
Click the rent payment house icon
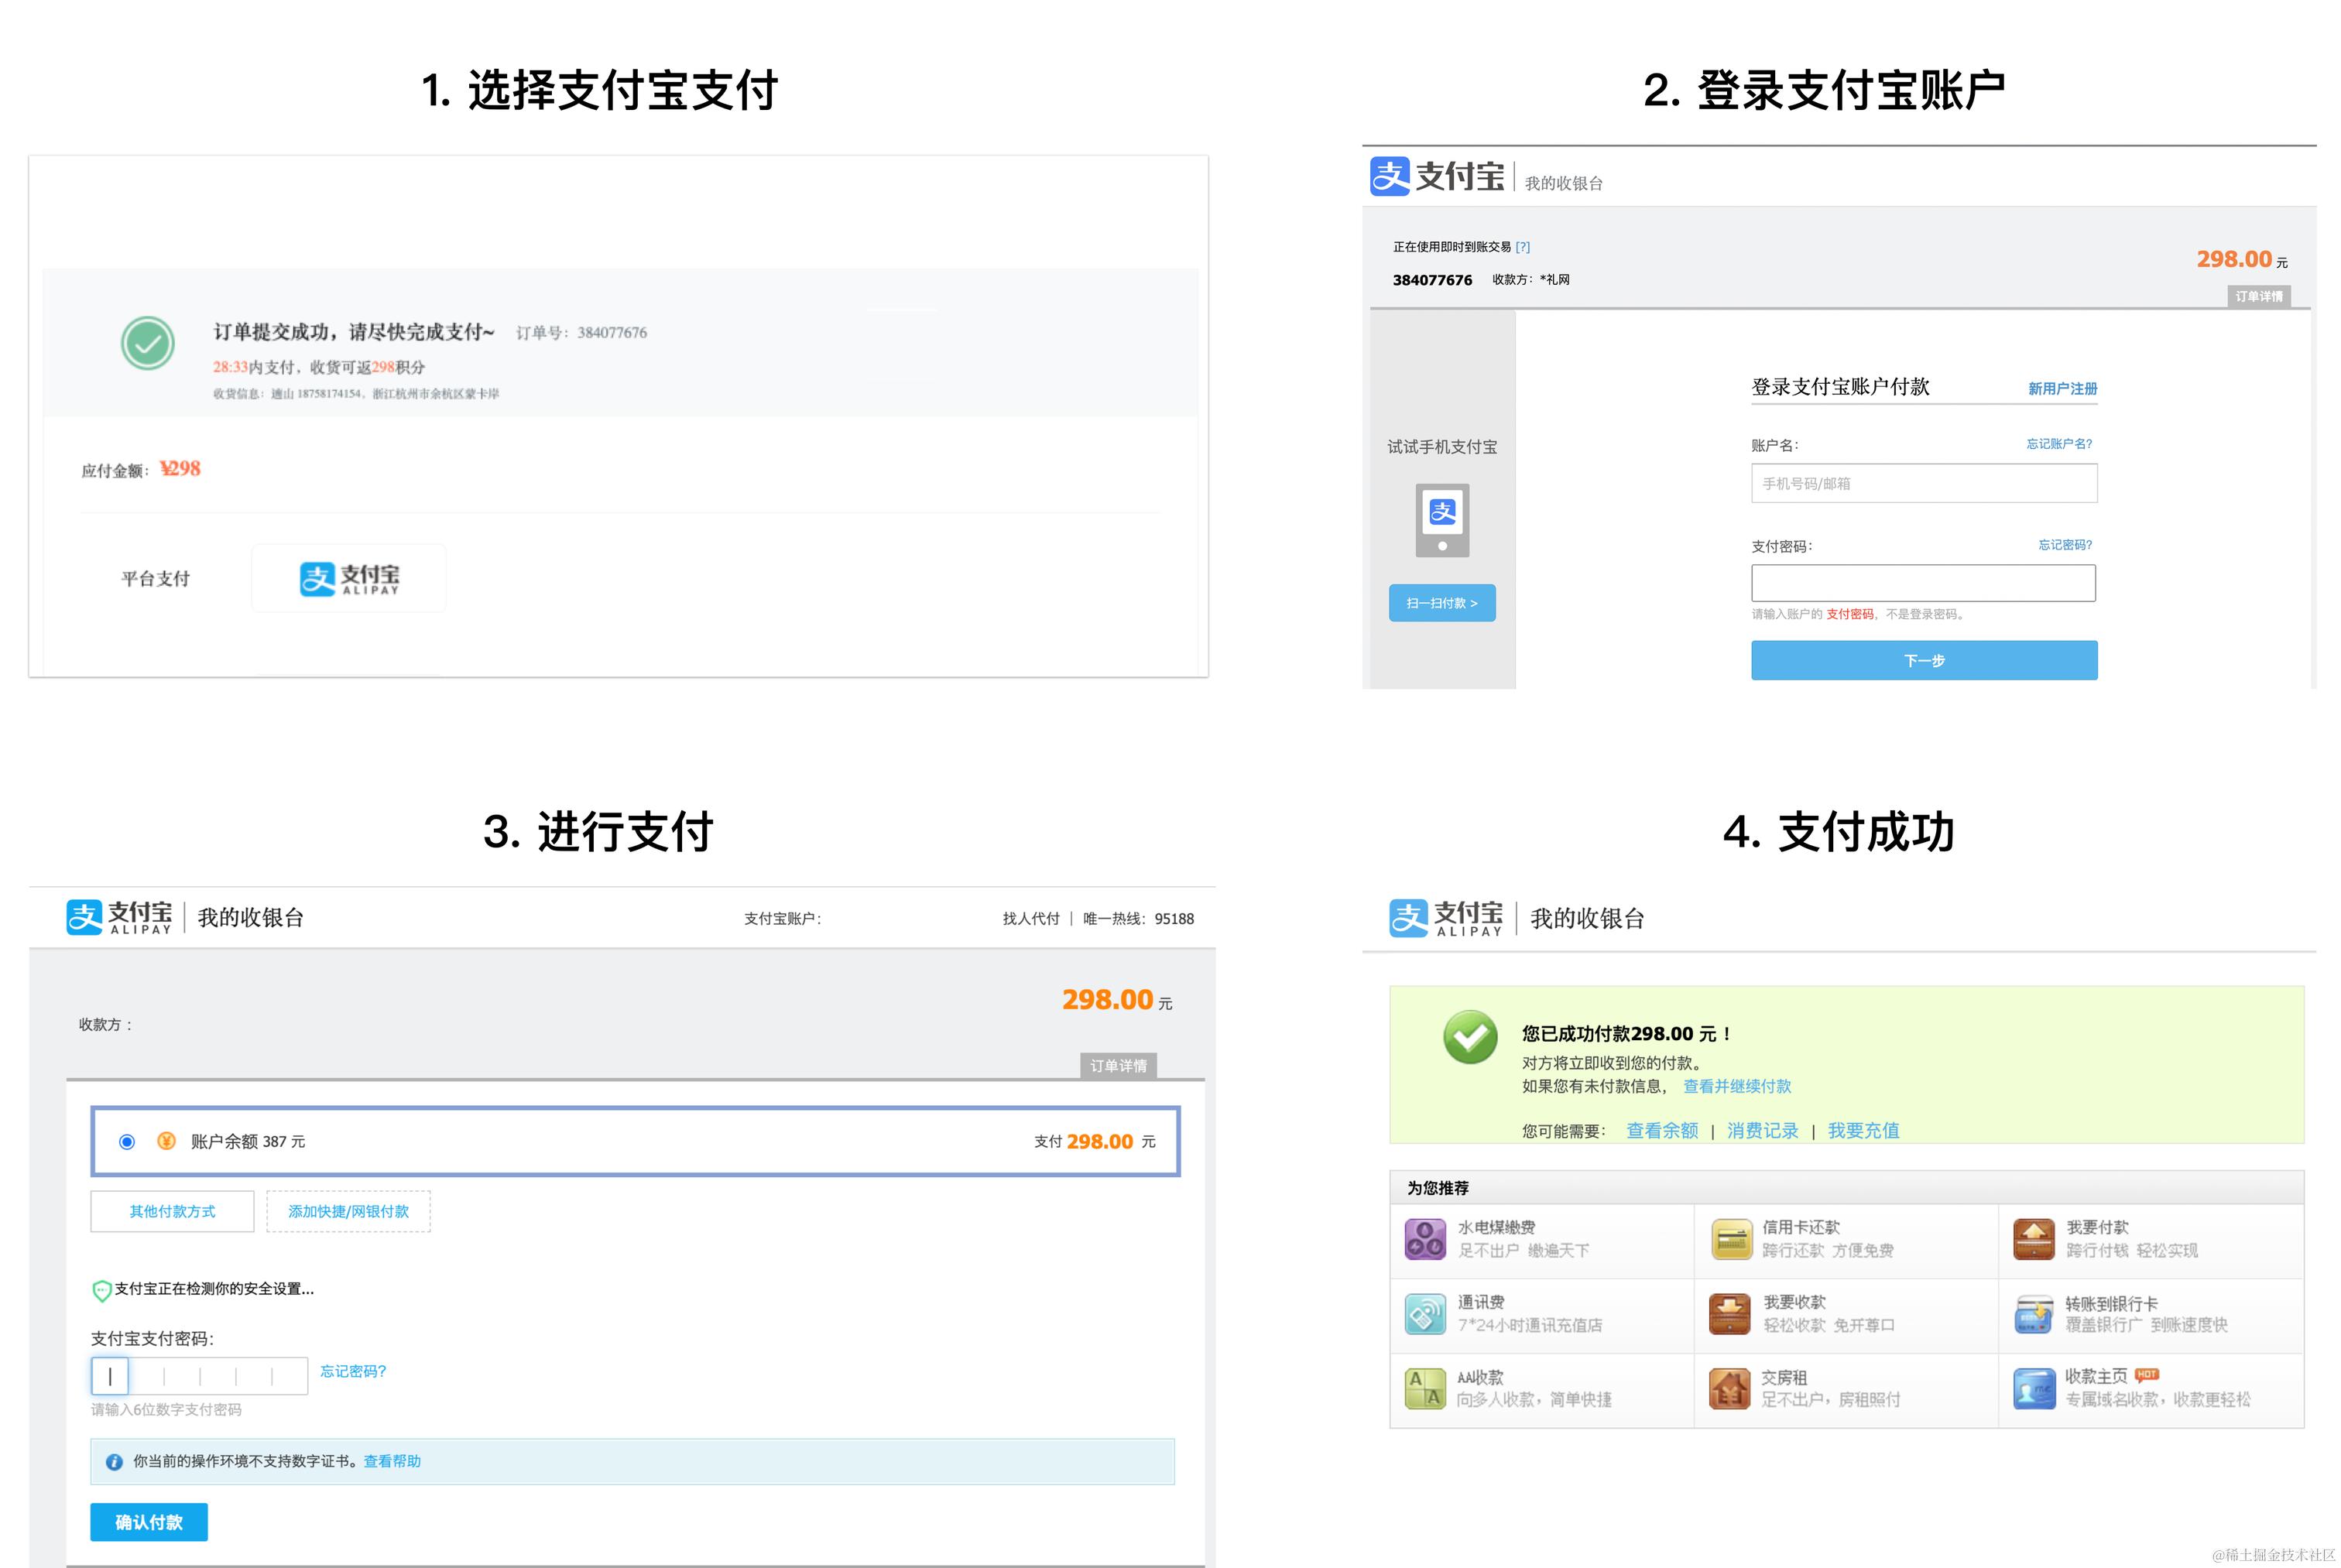pos(1729,1388)
